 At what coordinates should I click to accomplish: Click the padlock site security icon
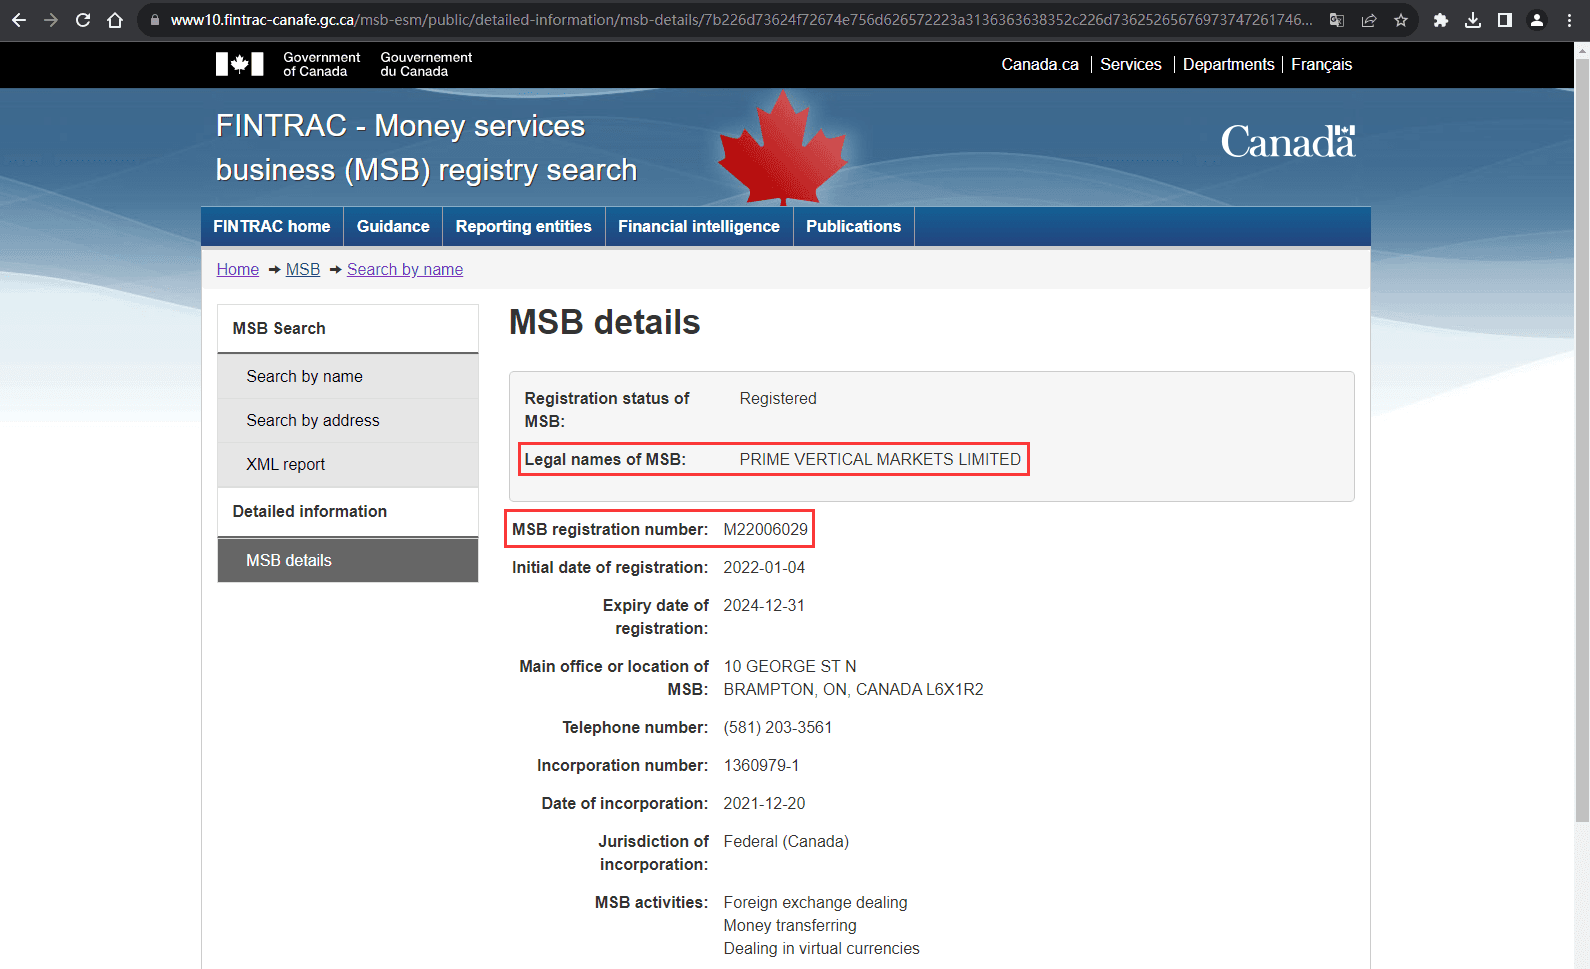click(155, 20)
